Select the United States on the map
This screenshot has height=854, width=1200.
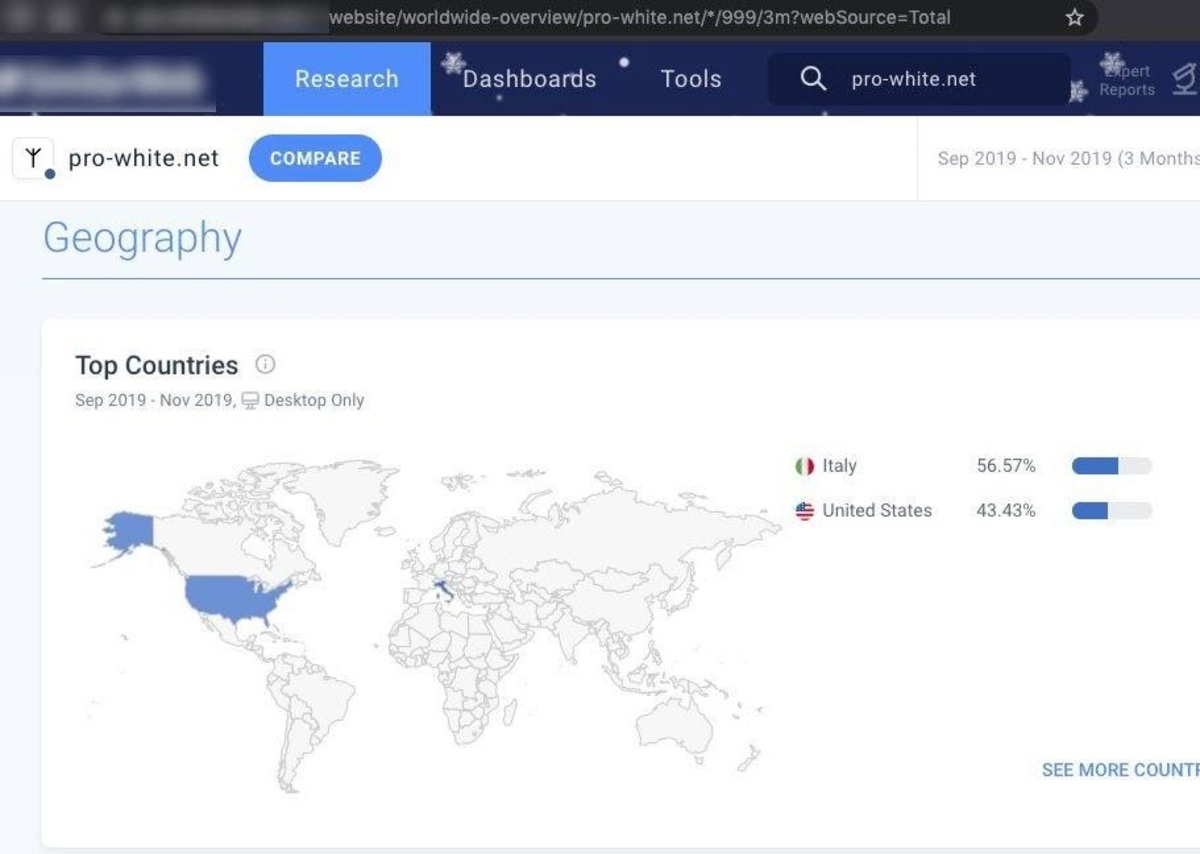pos(235,597)
